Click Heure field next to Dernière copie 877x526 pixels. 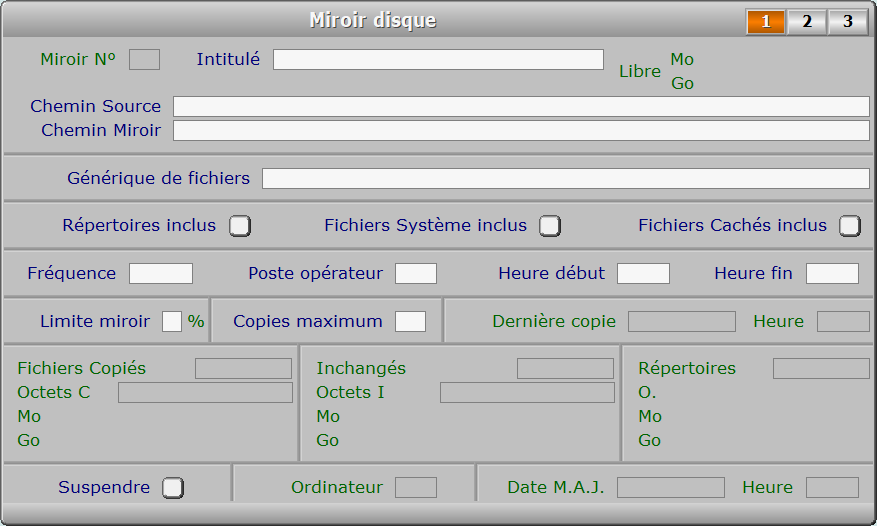point(843,322)
